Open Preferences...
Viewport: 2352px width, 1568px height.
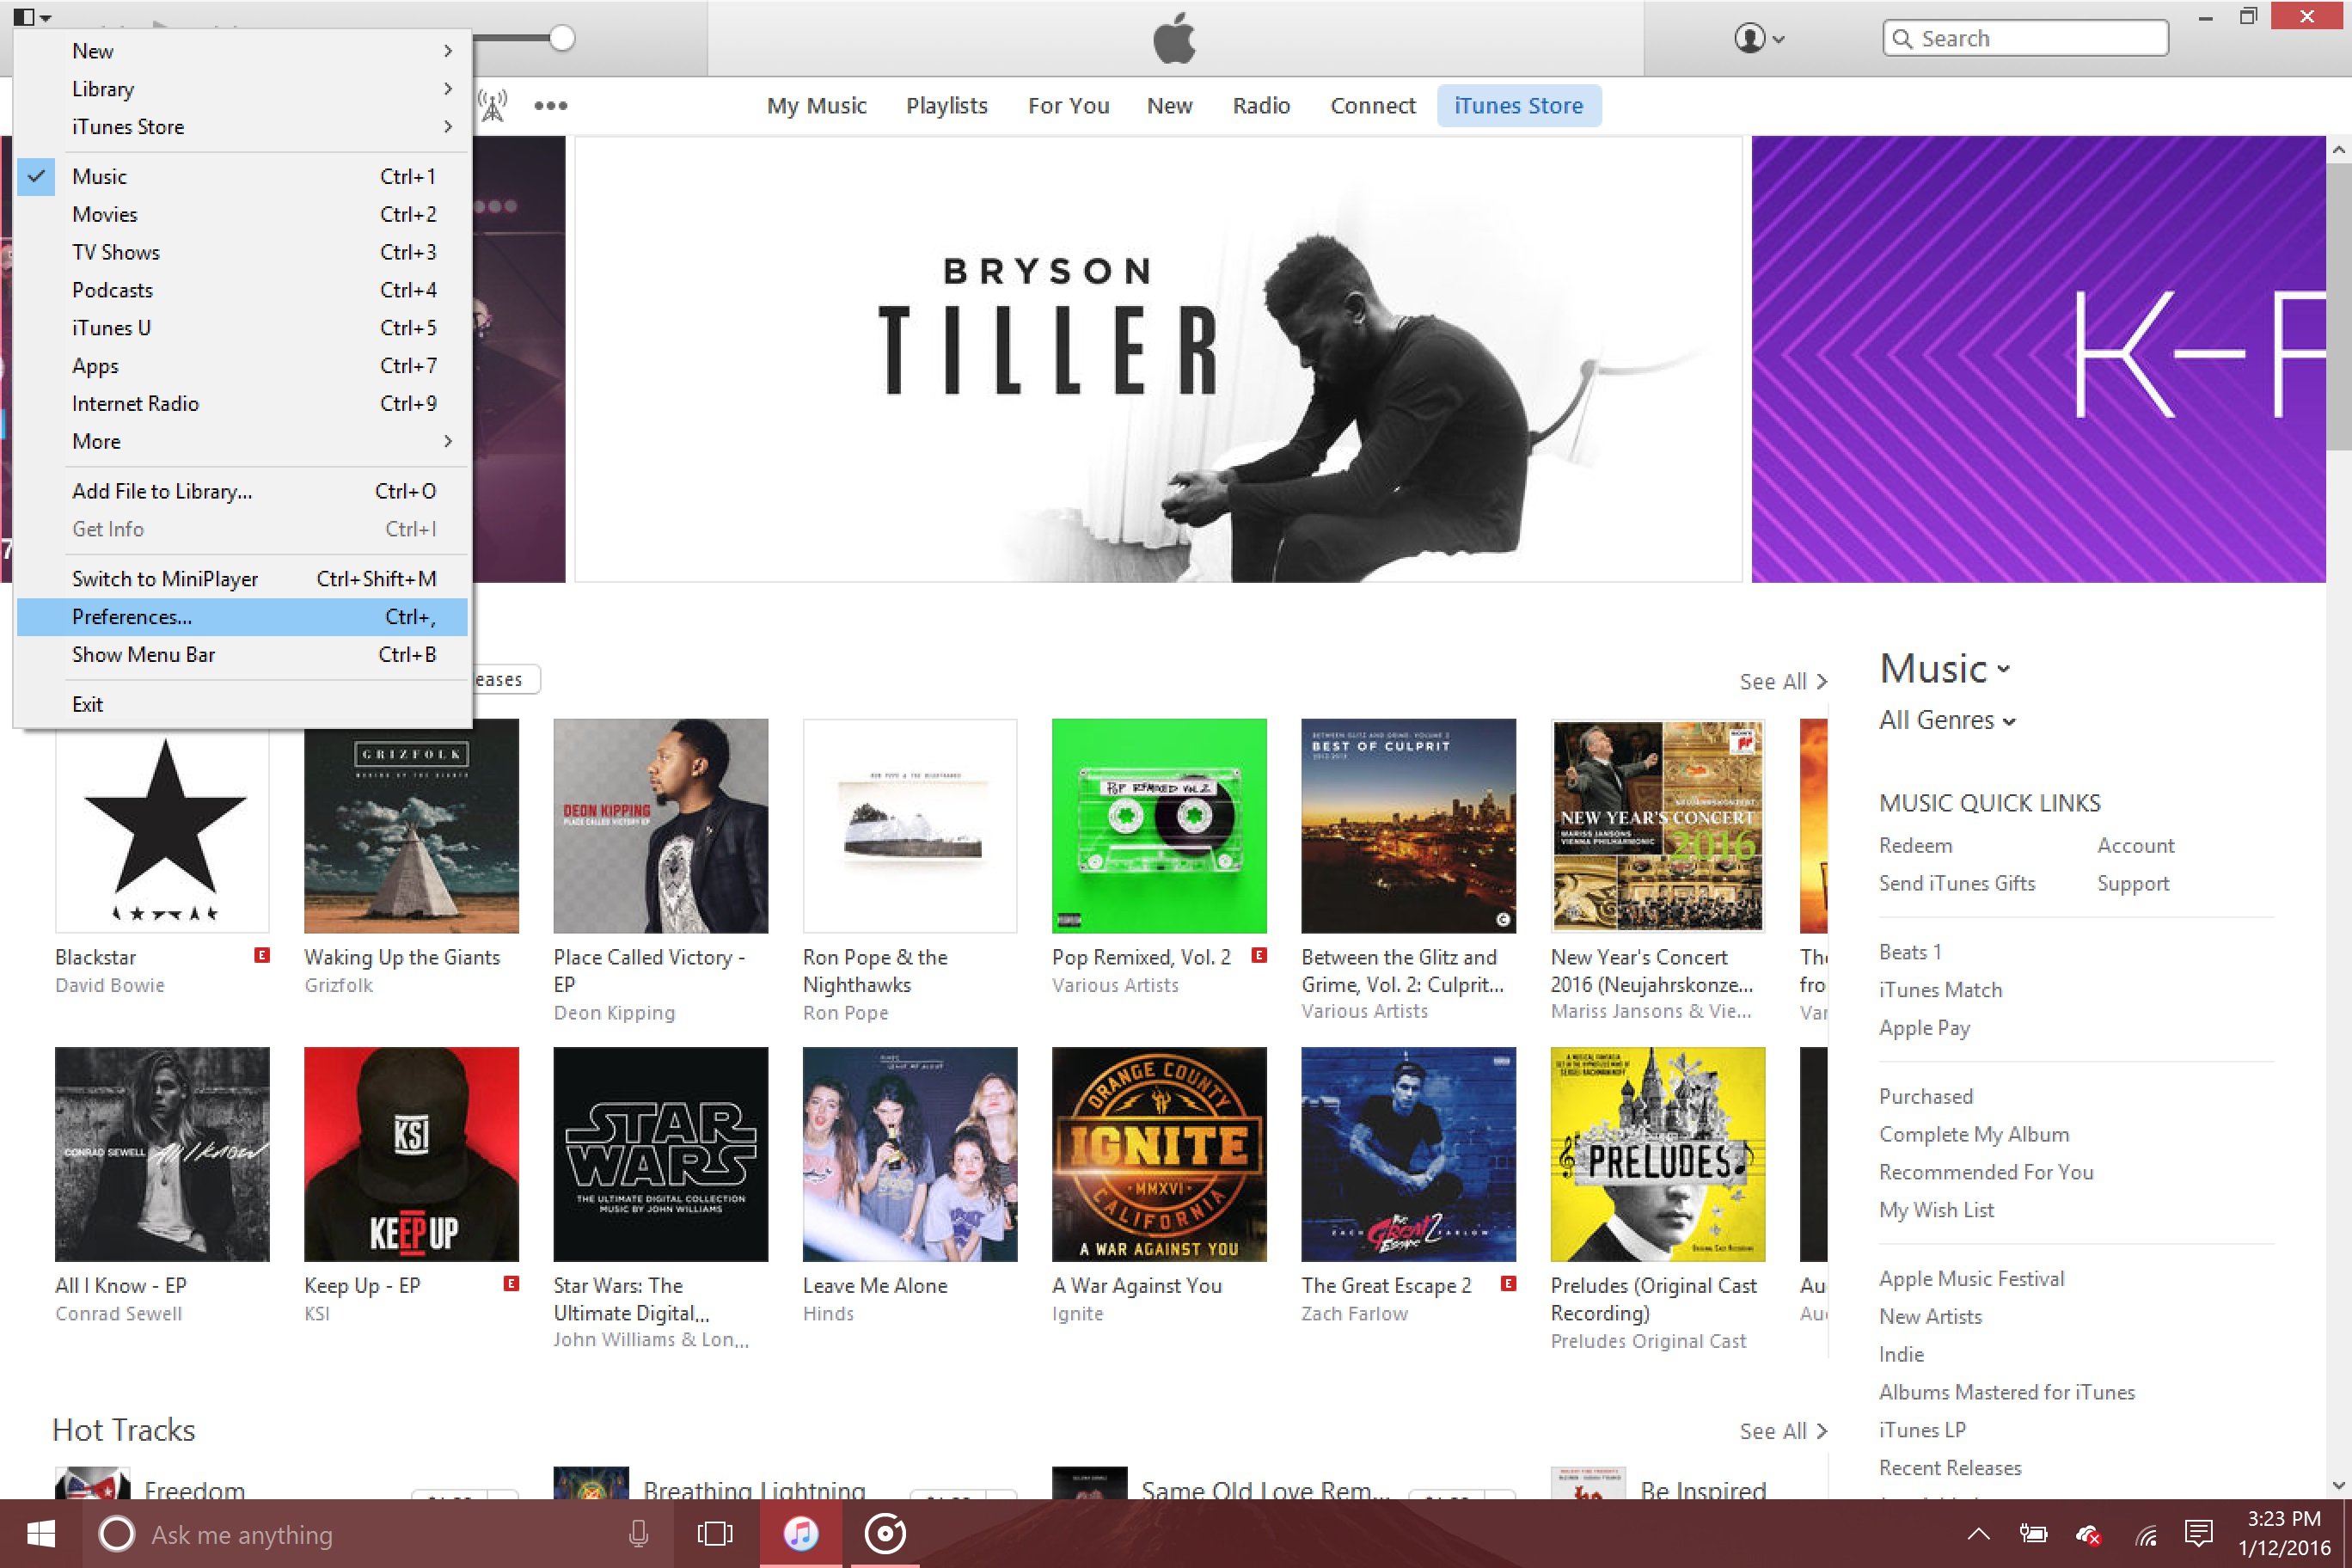(242, 617)
